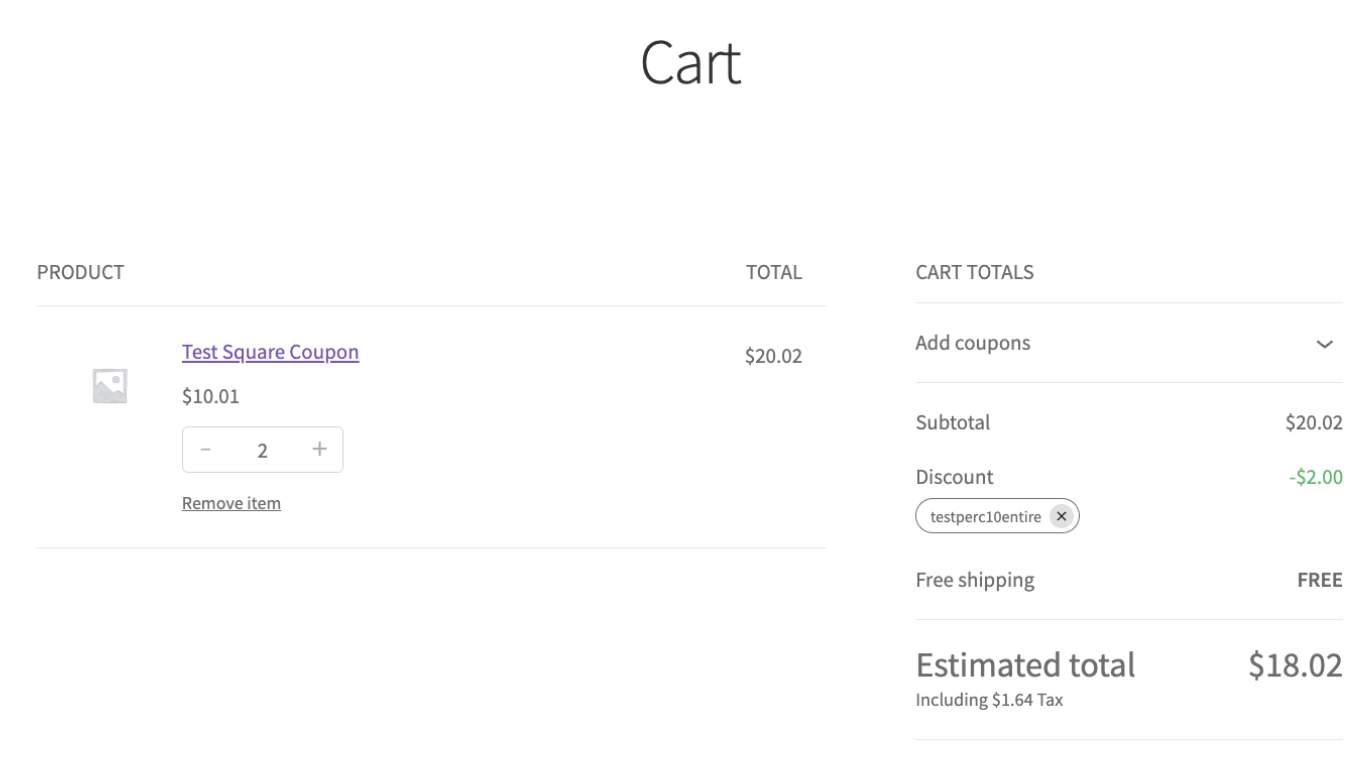The height and width of the screenshot is (772, 1360).
Task: Click the green -$2.00 discount amount
Action: point(1315,477)
